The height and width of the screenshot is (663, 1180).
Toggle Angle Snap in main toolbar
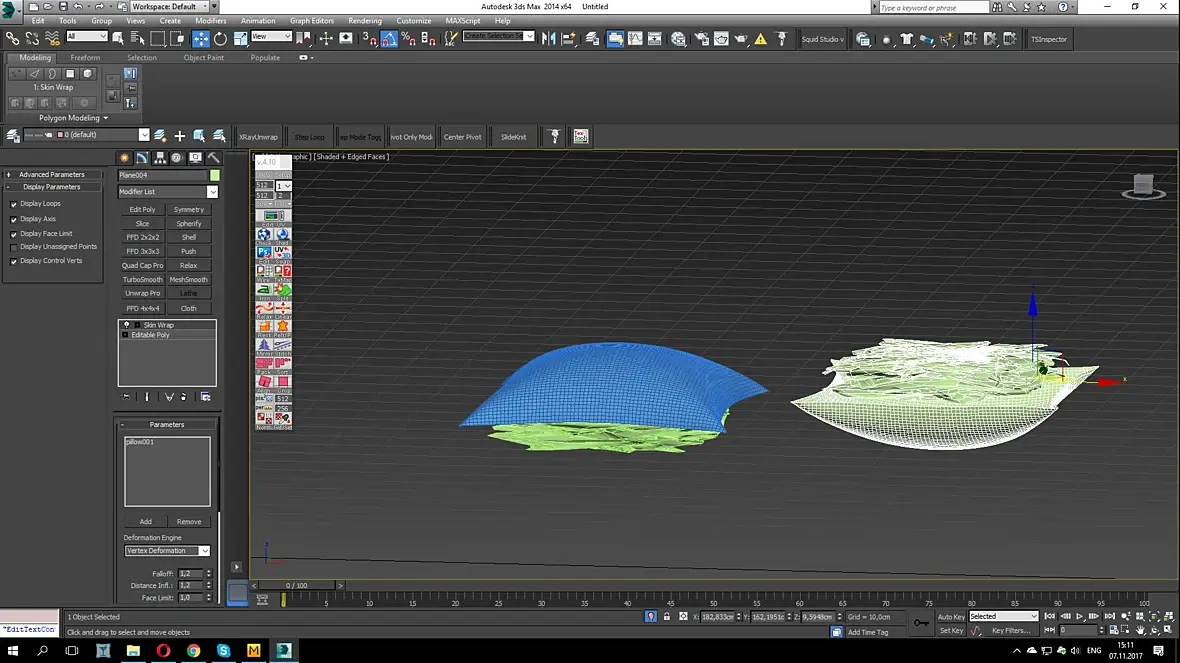tap(389, 39)
